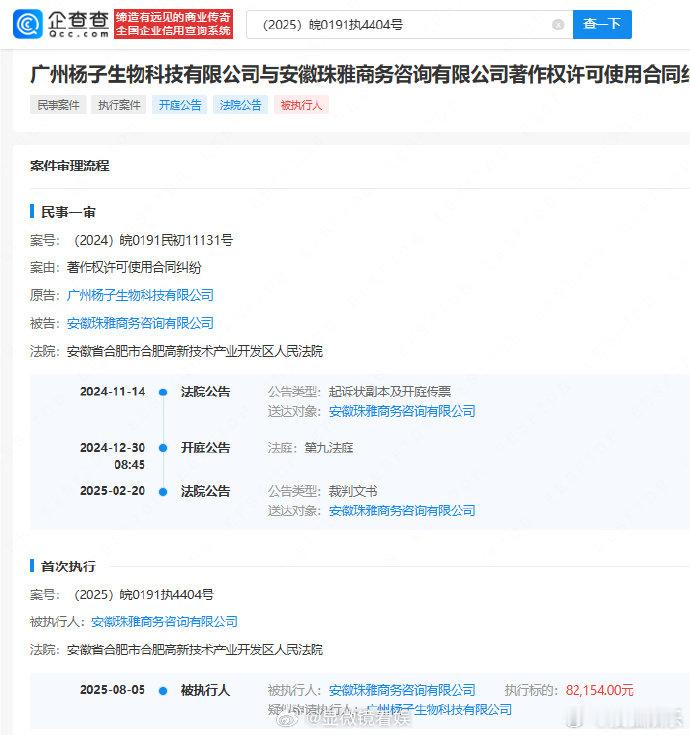
Task: Select the 民事案件 tag
Action: tap(58, 105)
